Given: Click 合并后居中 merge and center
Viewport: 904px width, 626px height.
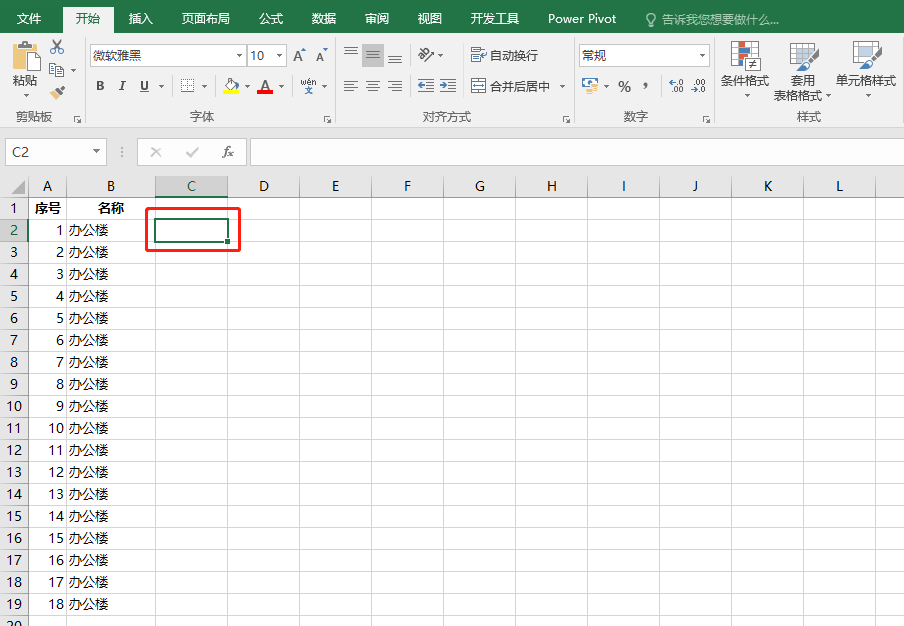Looking at the screenshot, I should click(510, 86).
